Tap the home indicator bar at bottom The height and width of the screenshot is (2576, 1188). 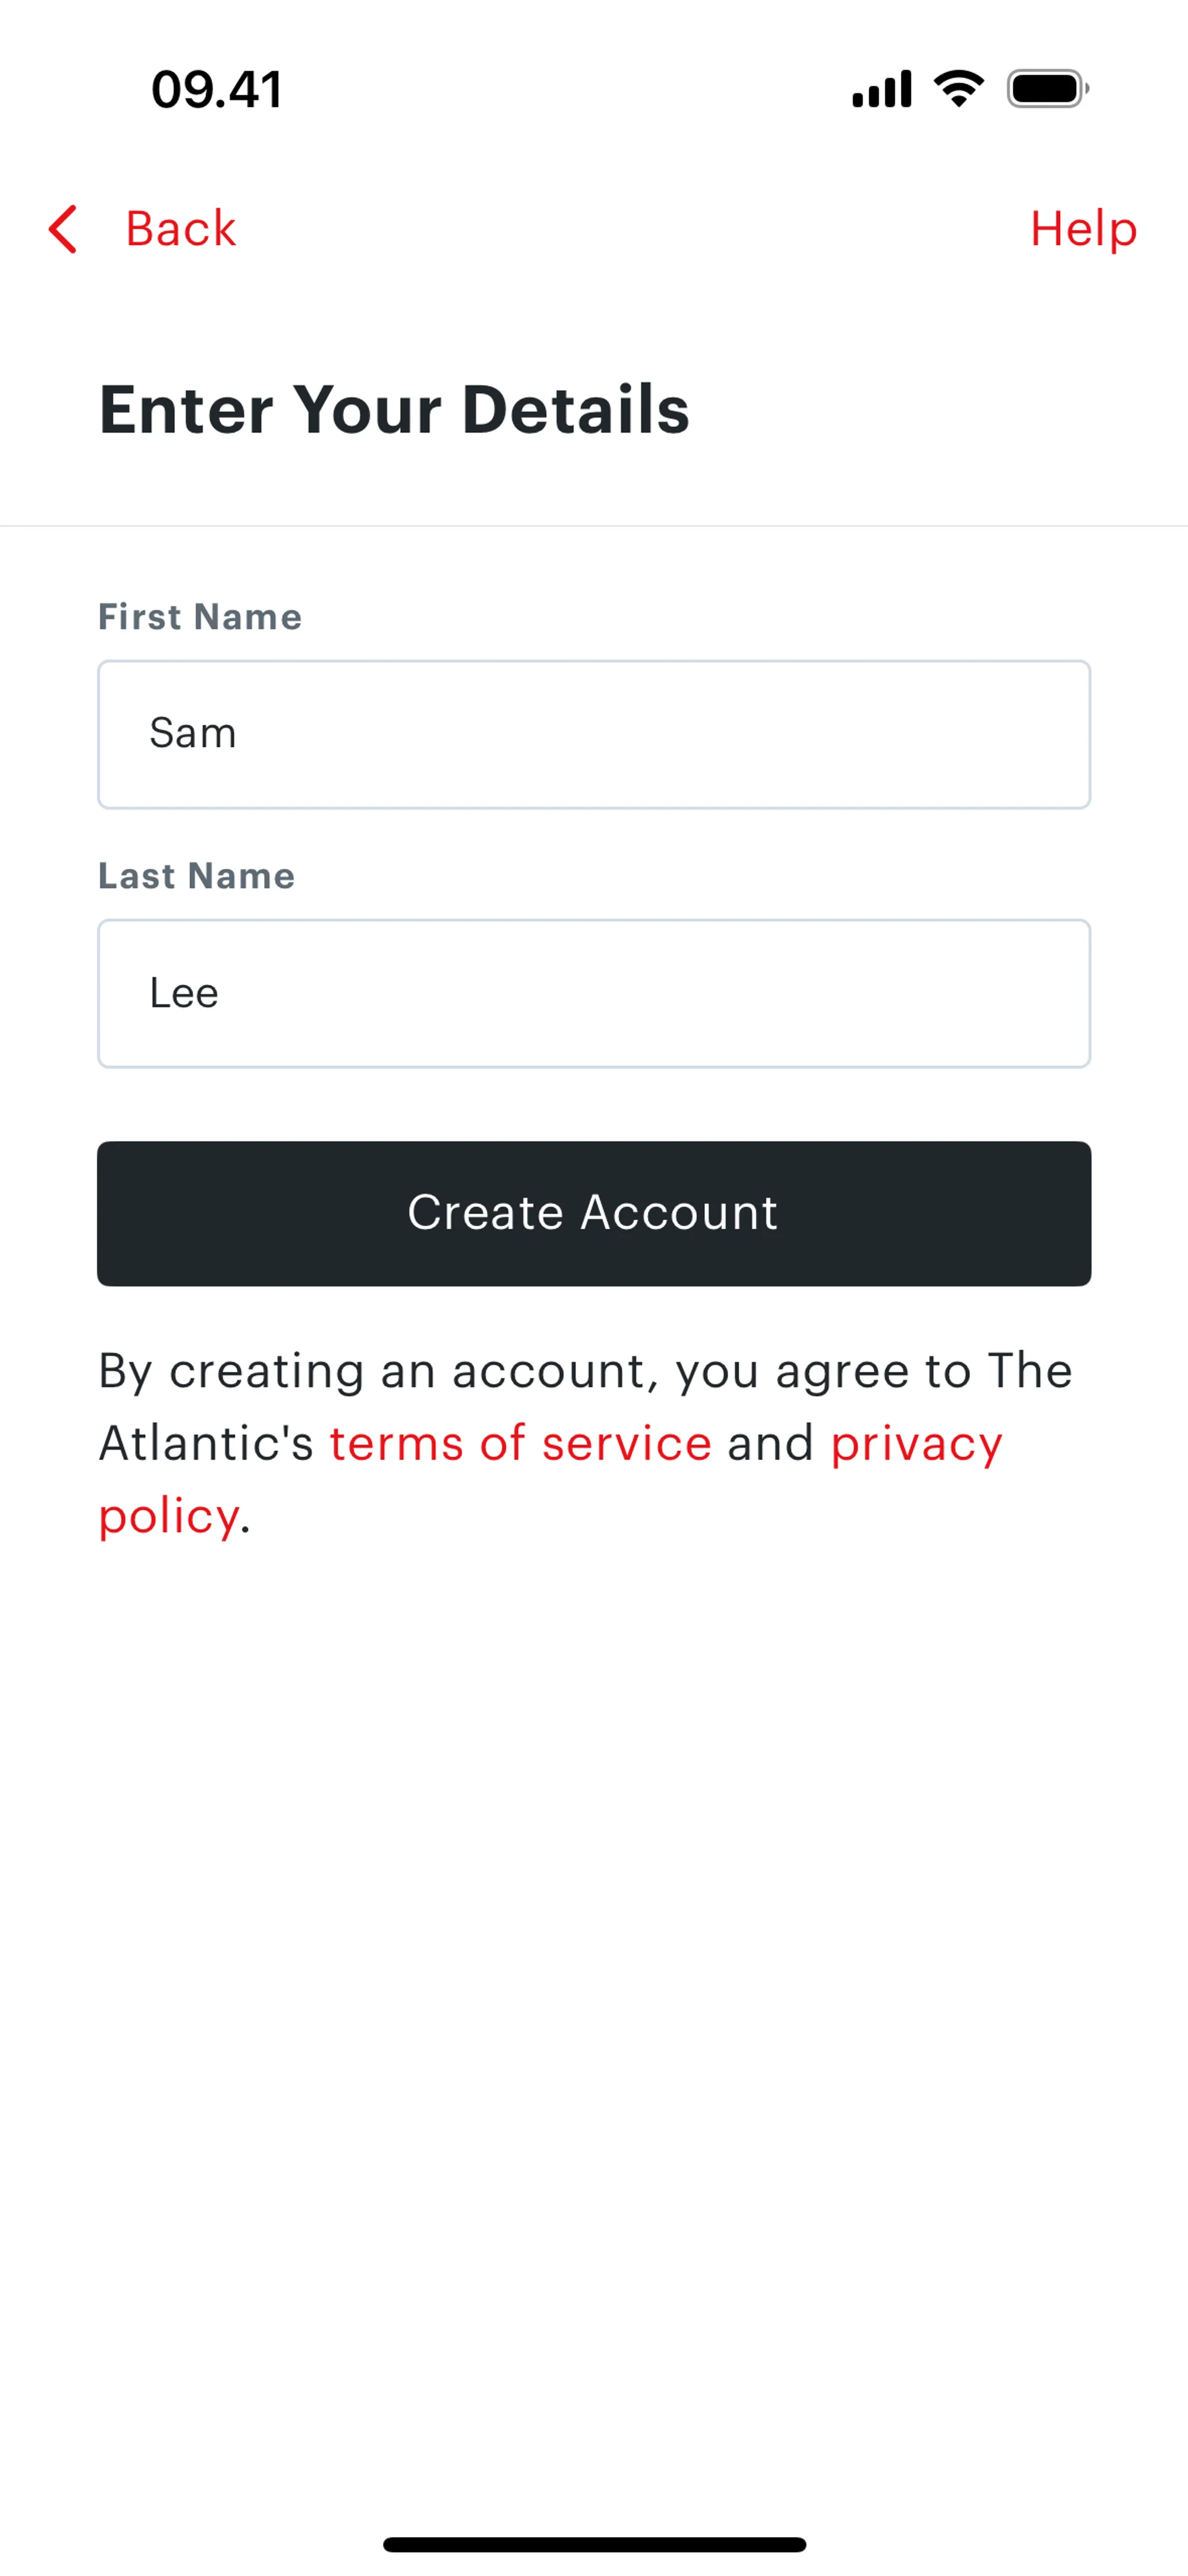pyautogui.click(x=594, y=2544)
